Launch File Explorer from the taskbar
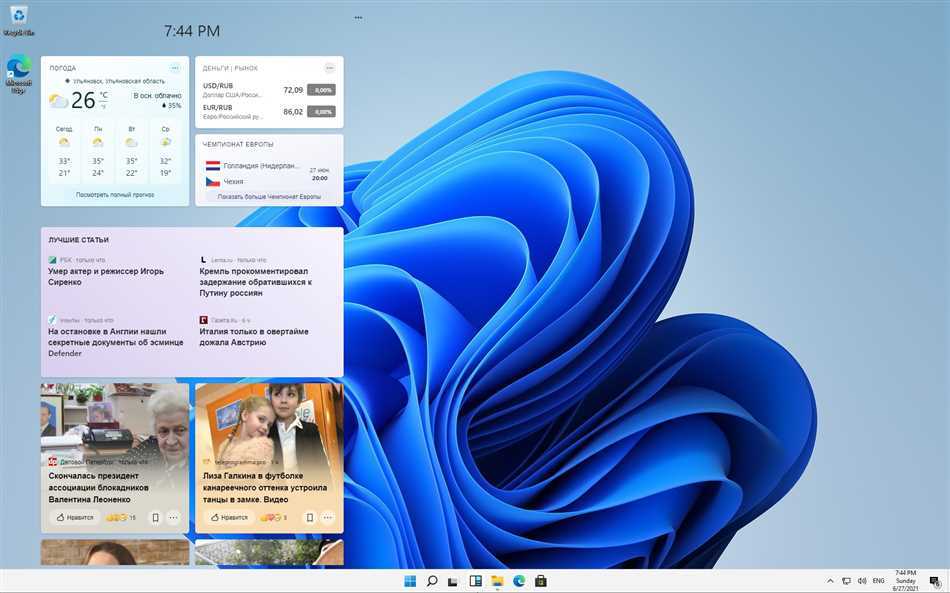This screenshot has height=593, width=950. (497, 581)
